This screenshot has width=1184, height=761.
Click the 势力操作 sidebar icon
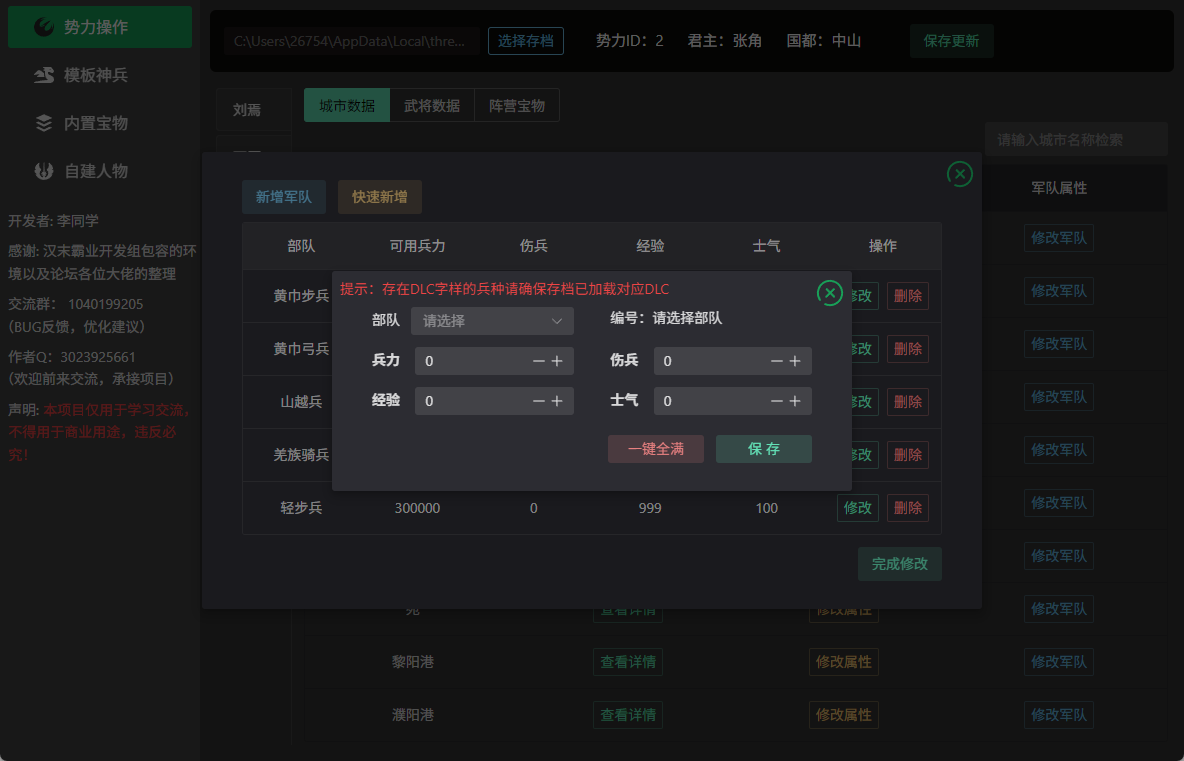pos(44,27)
